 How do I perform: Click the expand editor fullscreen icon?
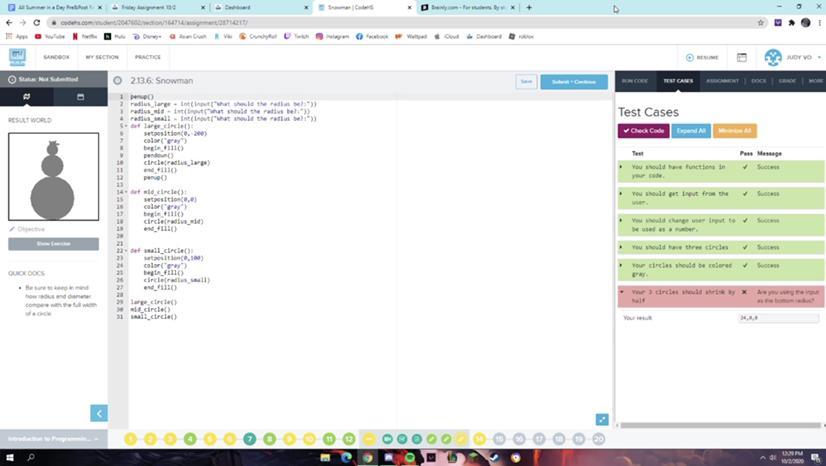[x=602, y=419]
